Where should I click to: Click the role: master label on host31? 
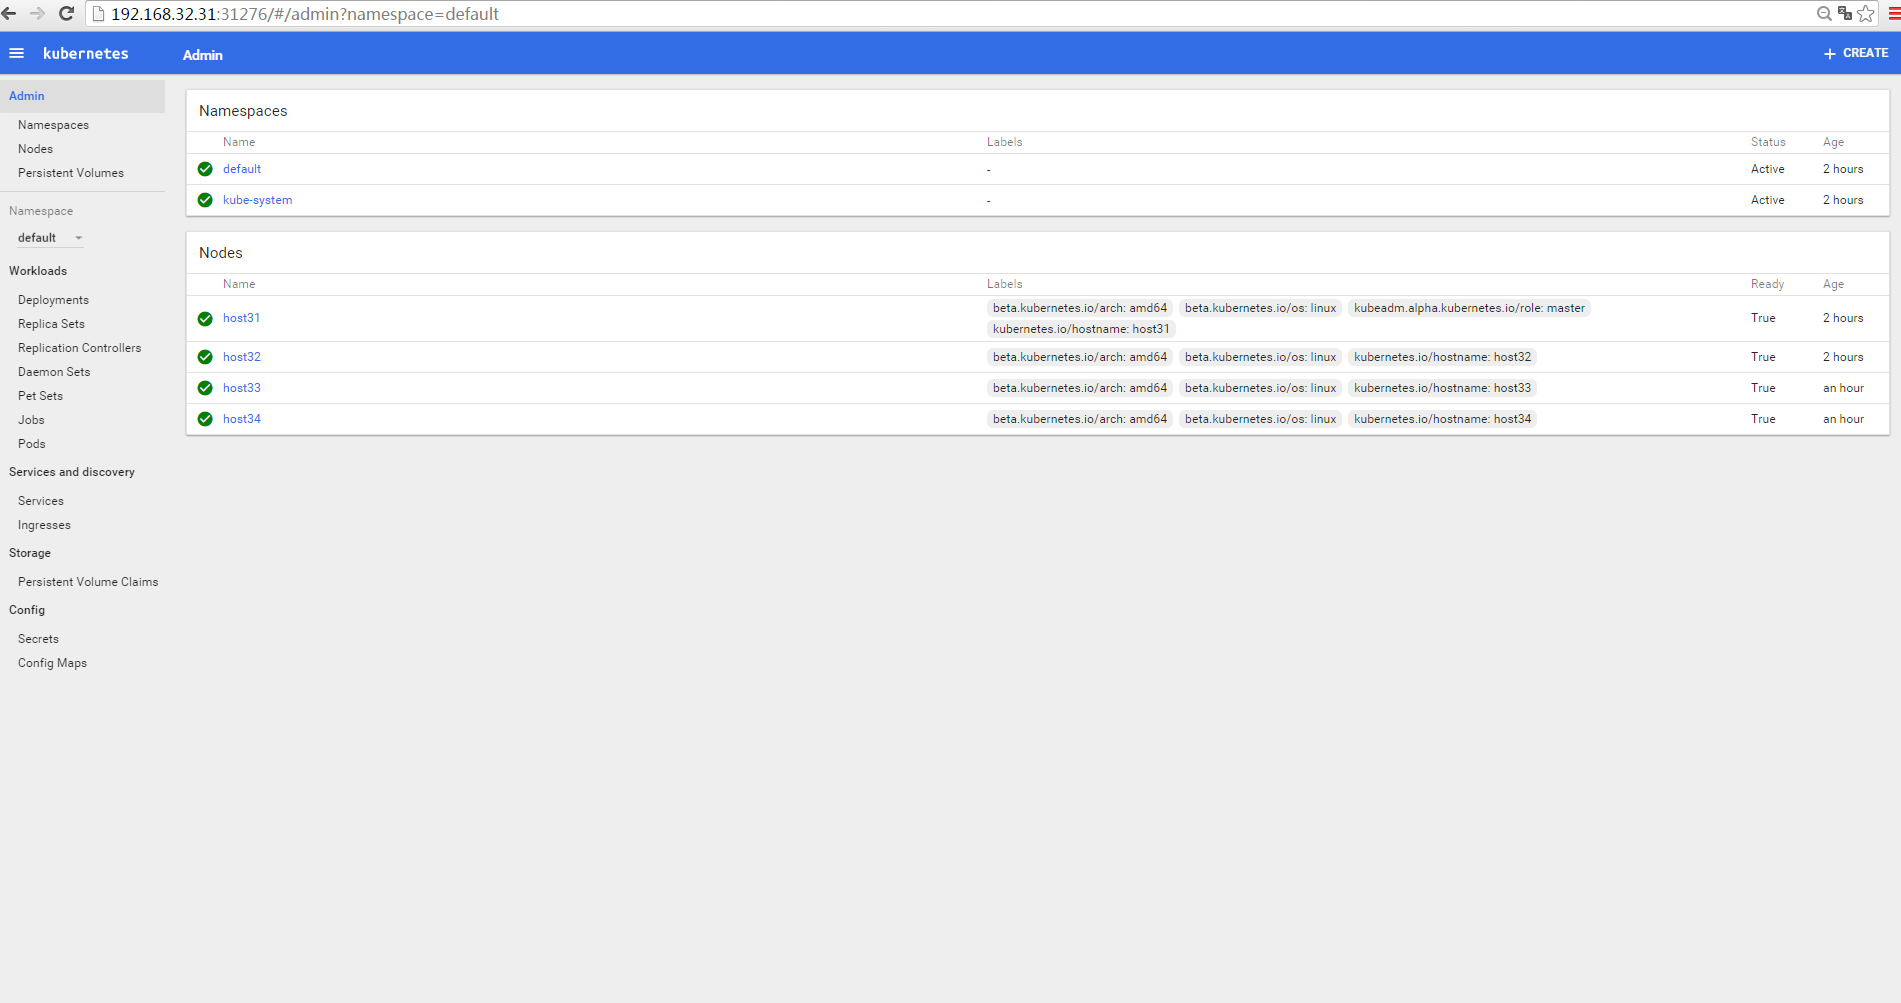(x=1469, y=308)
